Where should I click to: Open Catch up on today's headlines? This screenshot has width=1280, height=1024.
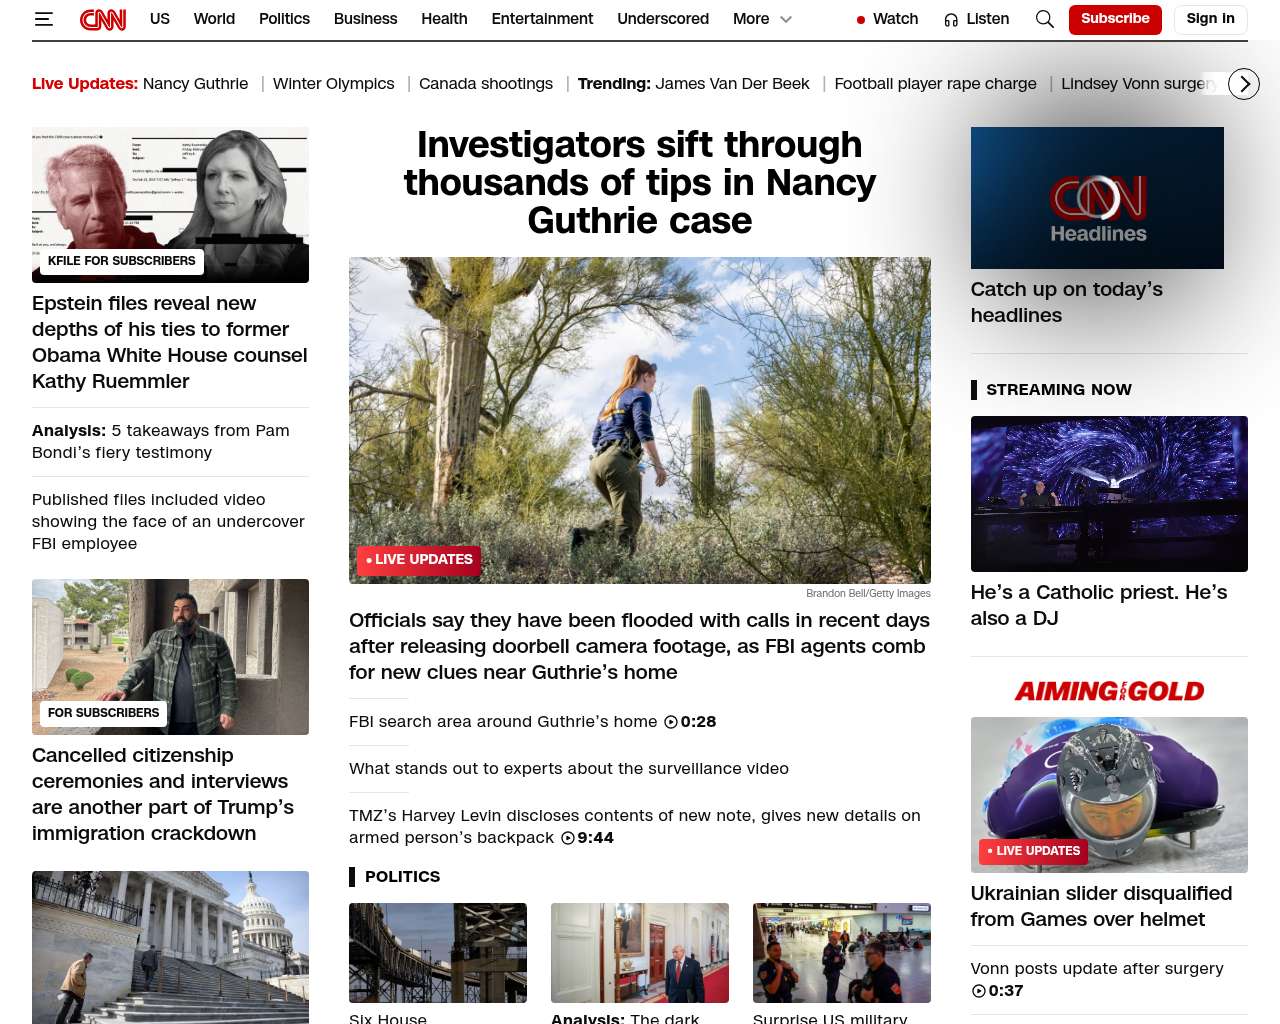pos(1067,302)
